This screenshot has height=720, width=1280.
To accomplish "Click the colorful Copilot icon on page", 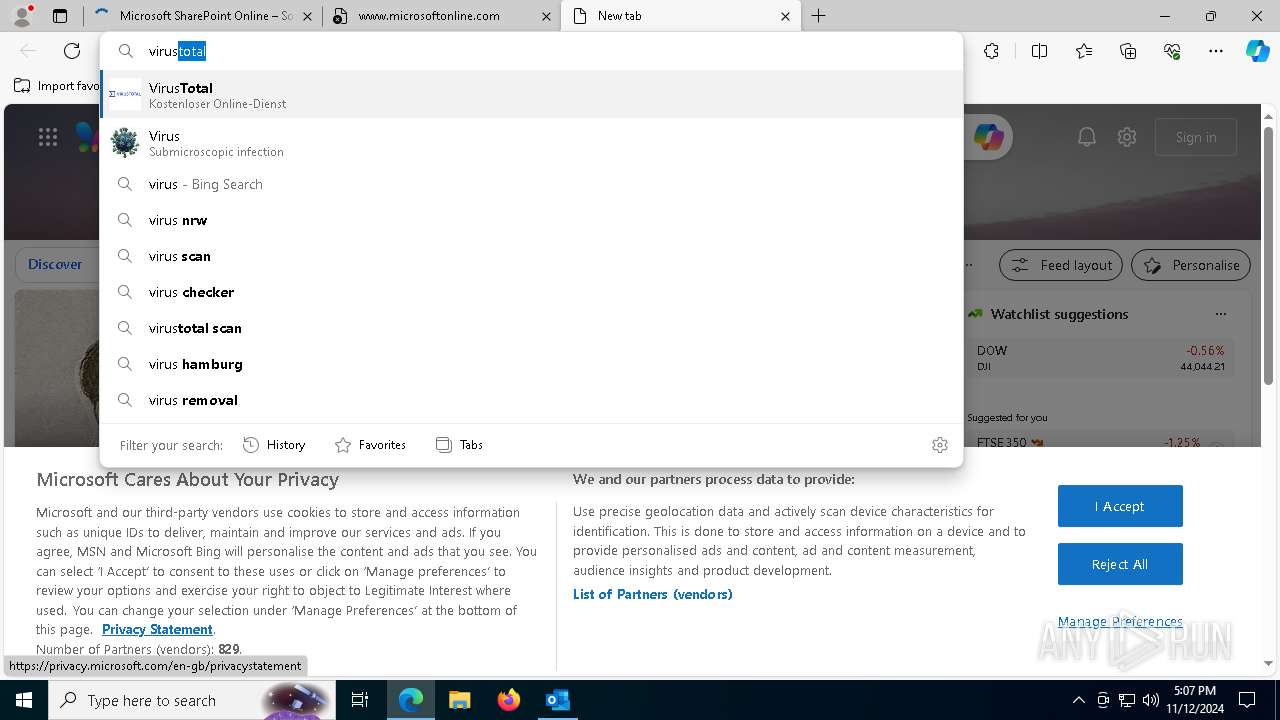I will pyautogui.click(x=988, y=137).
